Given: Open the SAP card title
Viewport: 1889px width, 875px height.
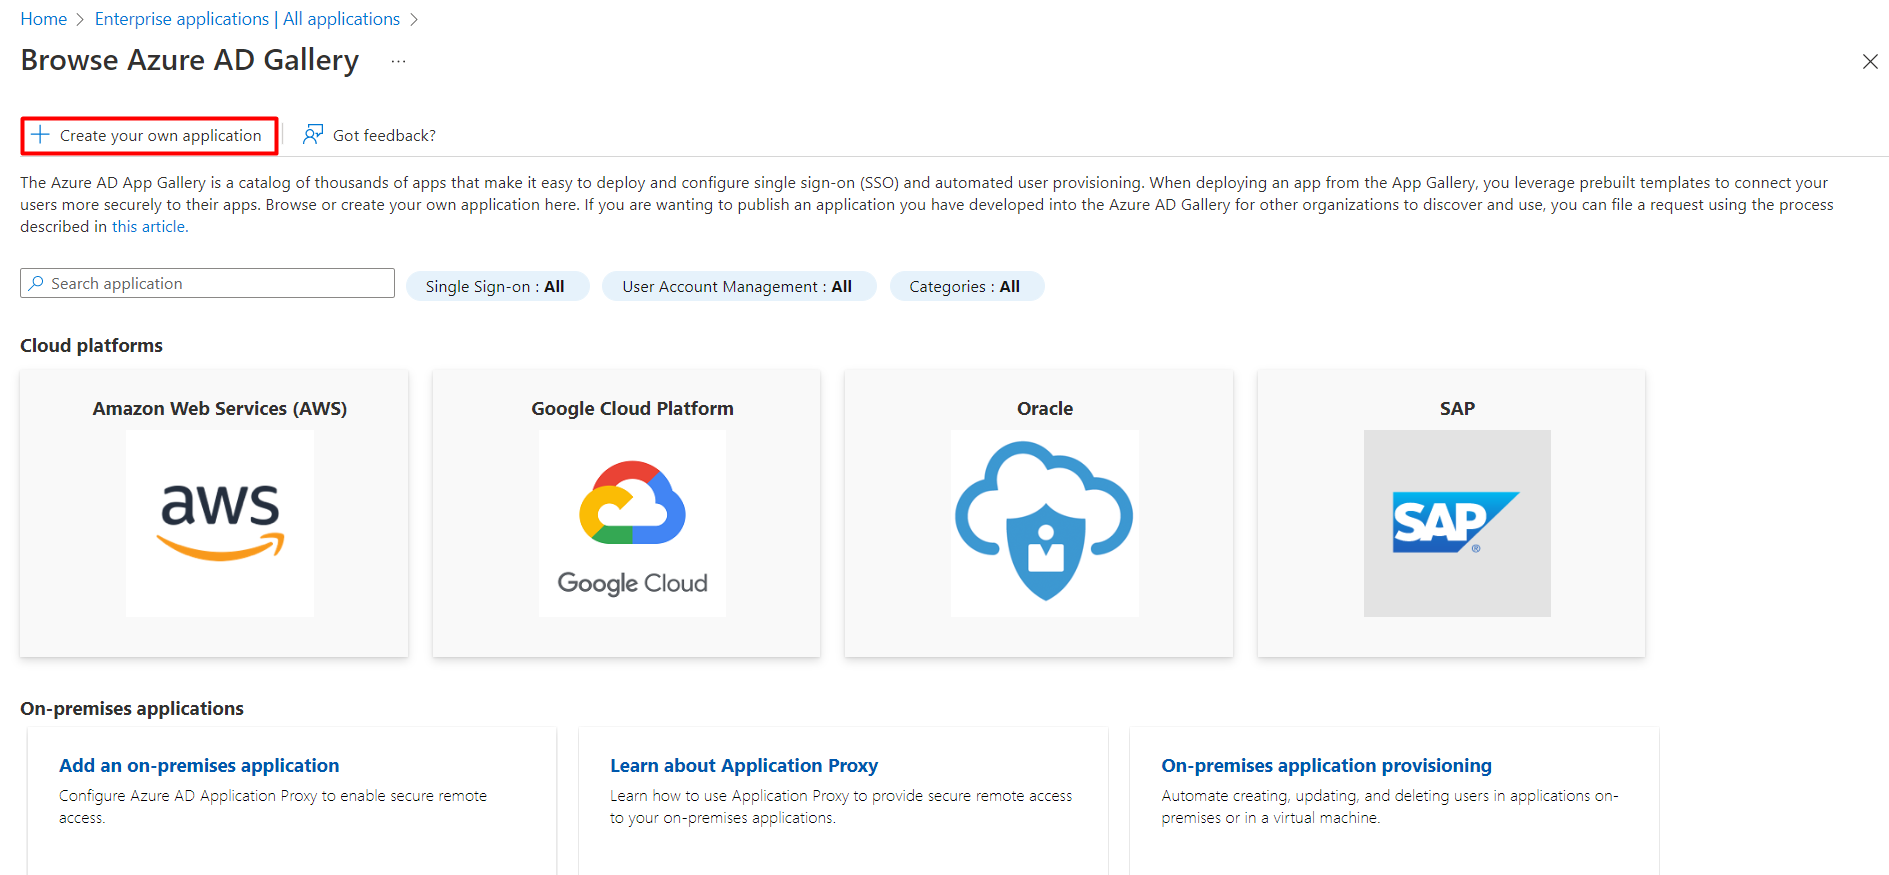Looking at the screenshot, I should 1457,408.
